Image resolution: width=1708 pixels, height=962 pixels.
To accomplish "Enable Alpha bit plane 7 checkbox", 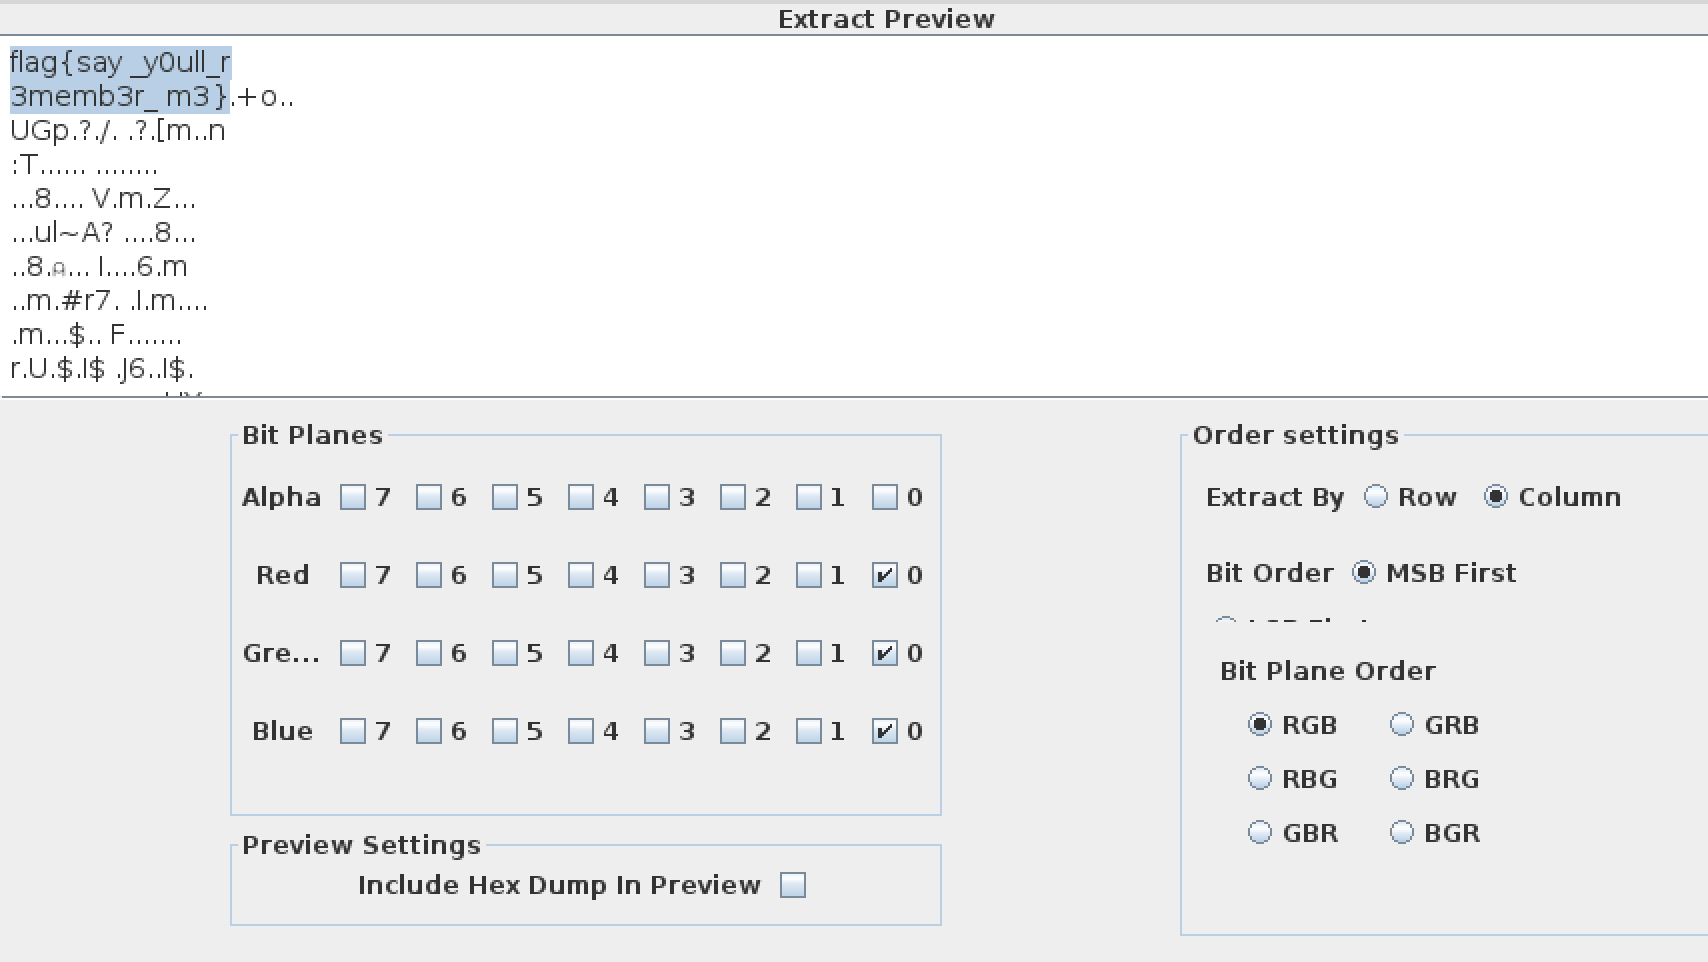I will pos(353,497).
